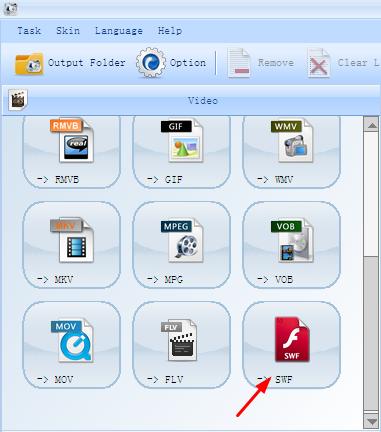Open the Option settings gear
The width and height of the screenshot is (381, 432).
coord(171,63)
